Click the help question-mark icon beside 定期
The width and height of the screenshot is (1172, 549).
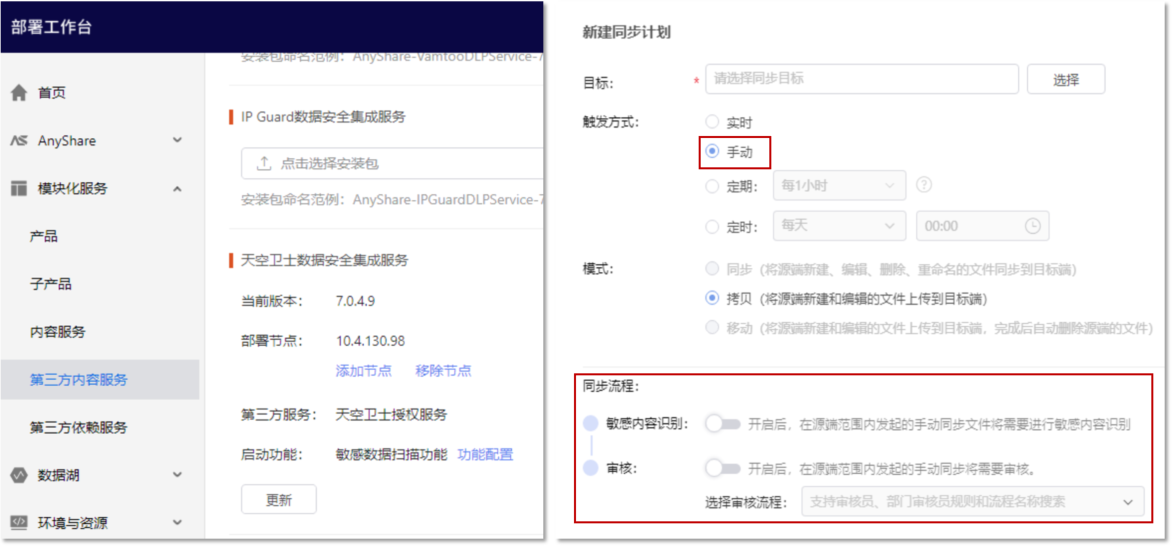pos(925,185)
